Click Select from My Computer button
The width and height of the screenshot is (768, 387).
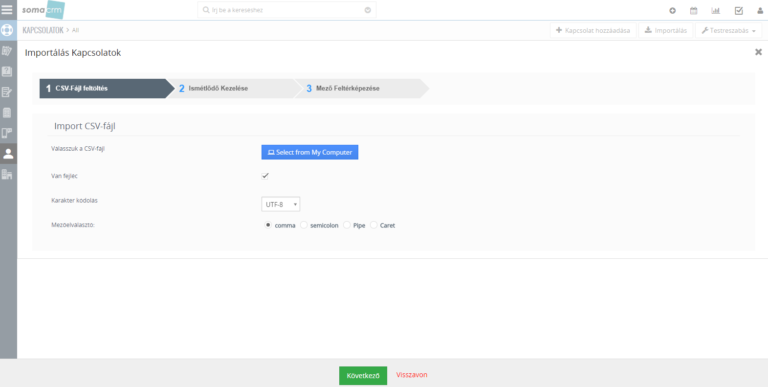pyautogui.click(x=310, y=152)
